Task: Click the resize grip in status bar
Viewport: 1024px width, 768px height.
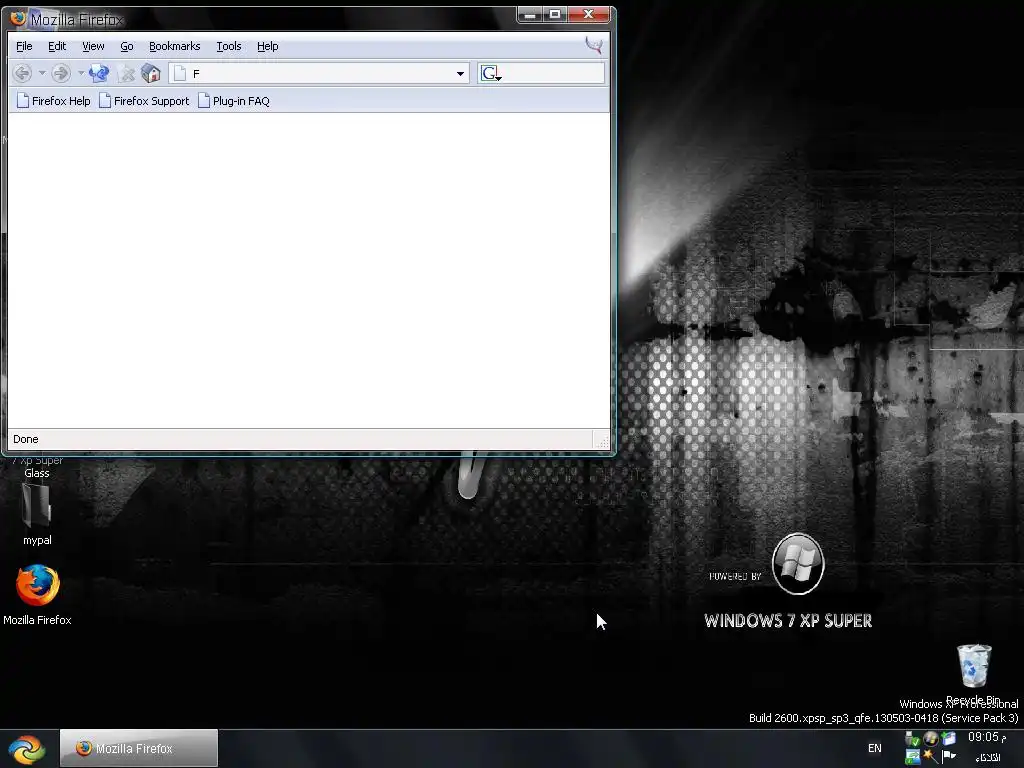Action: pos(603,441)
